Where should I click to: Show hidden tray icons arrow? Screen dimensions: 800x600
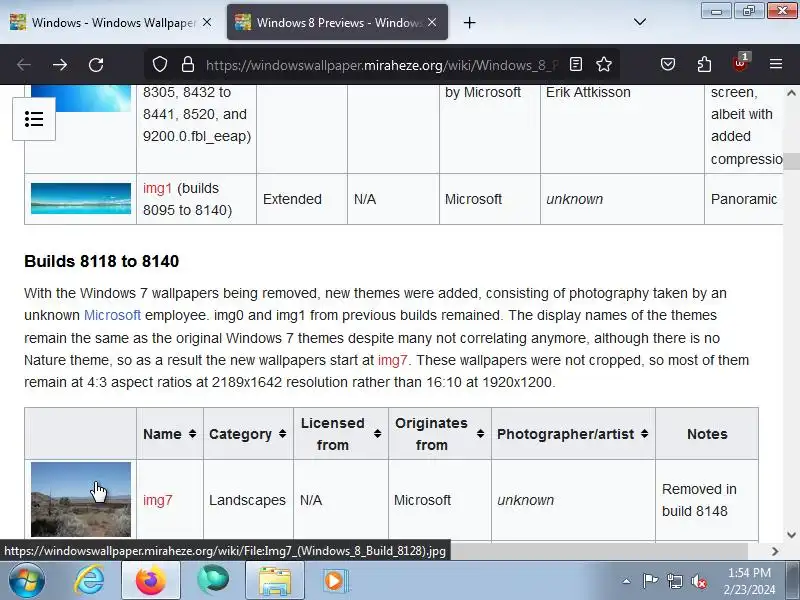626,581
